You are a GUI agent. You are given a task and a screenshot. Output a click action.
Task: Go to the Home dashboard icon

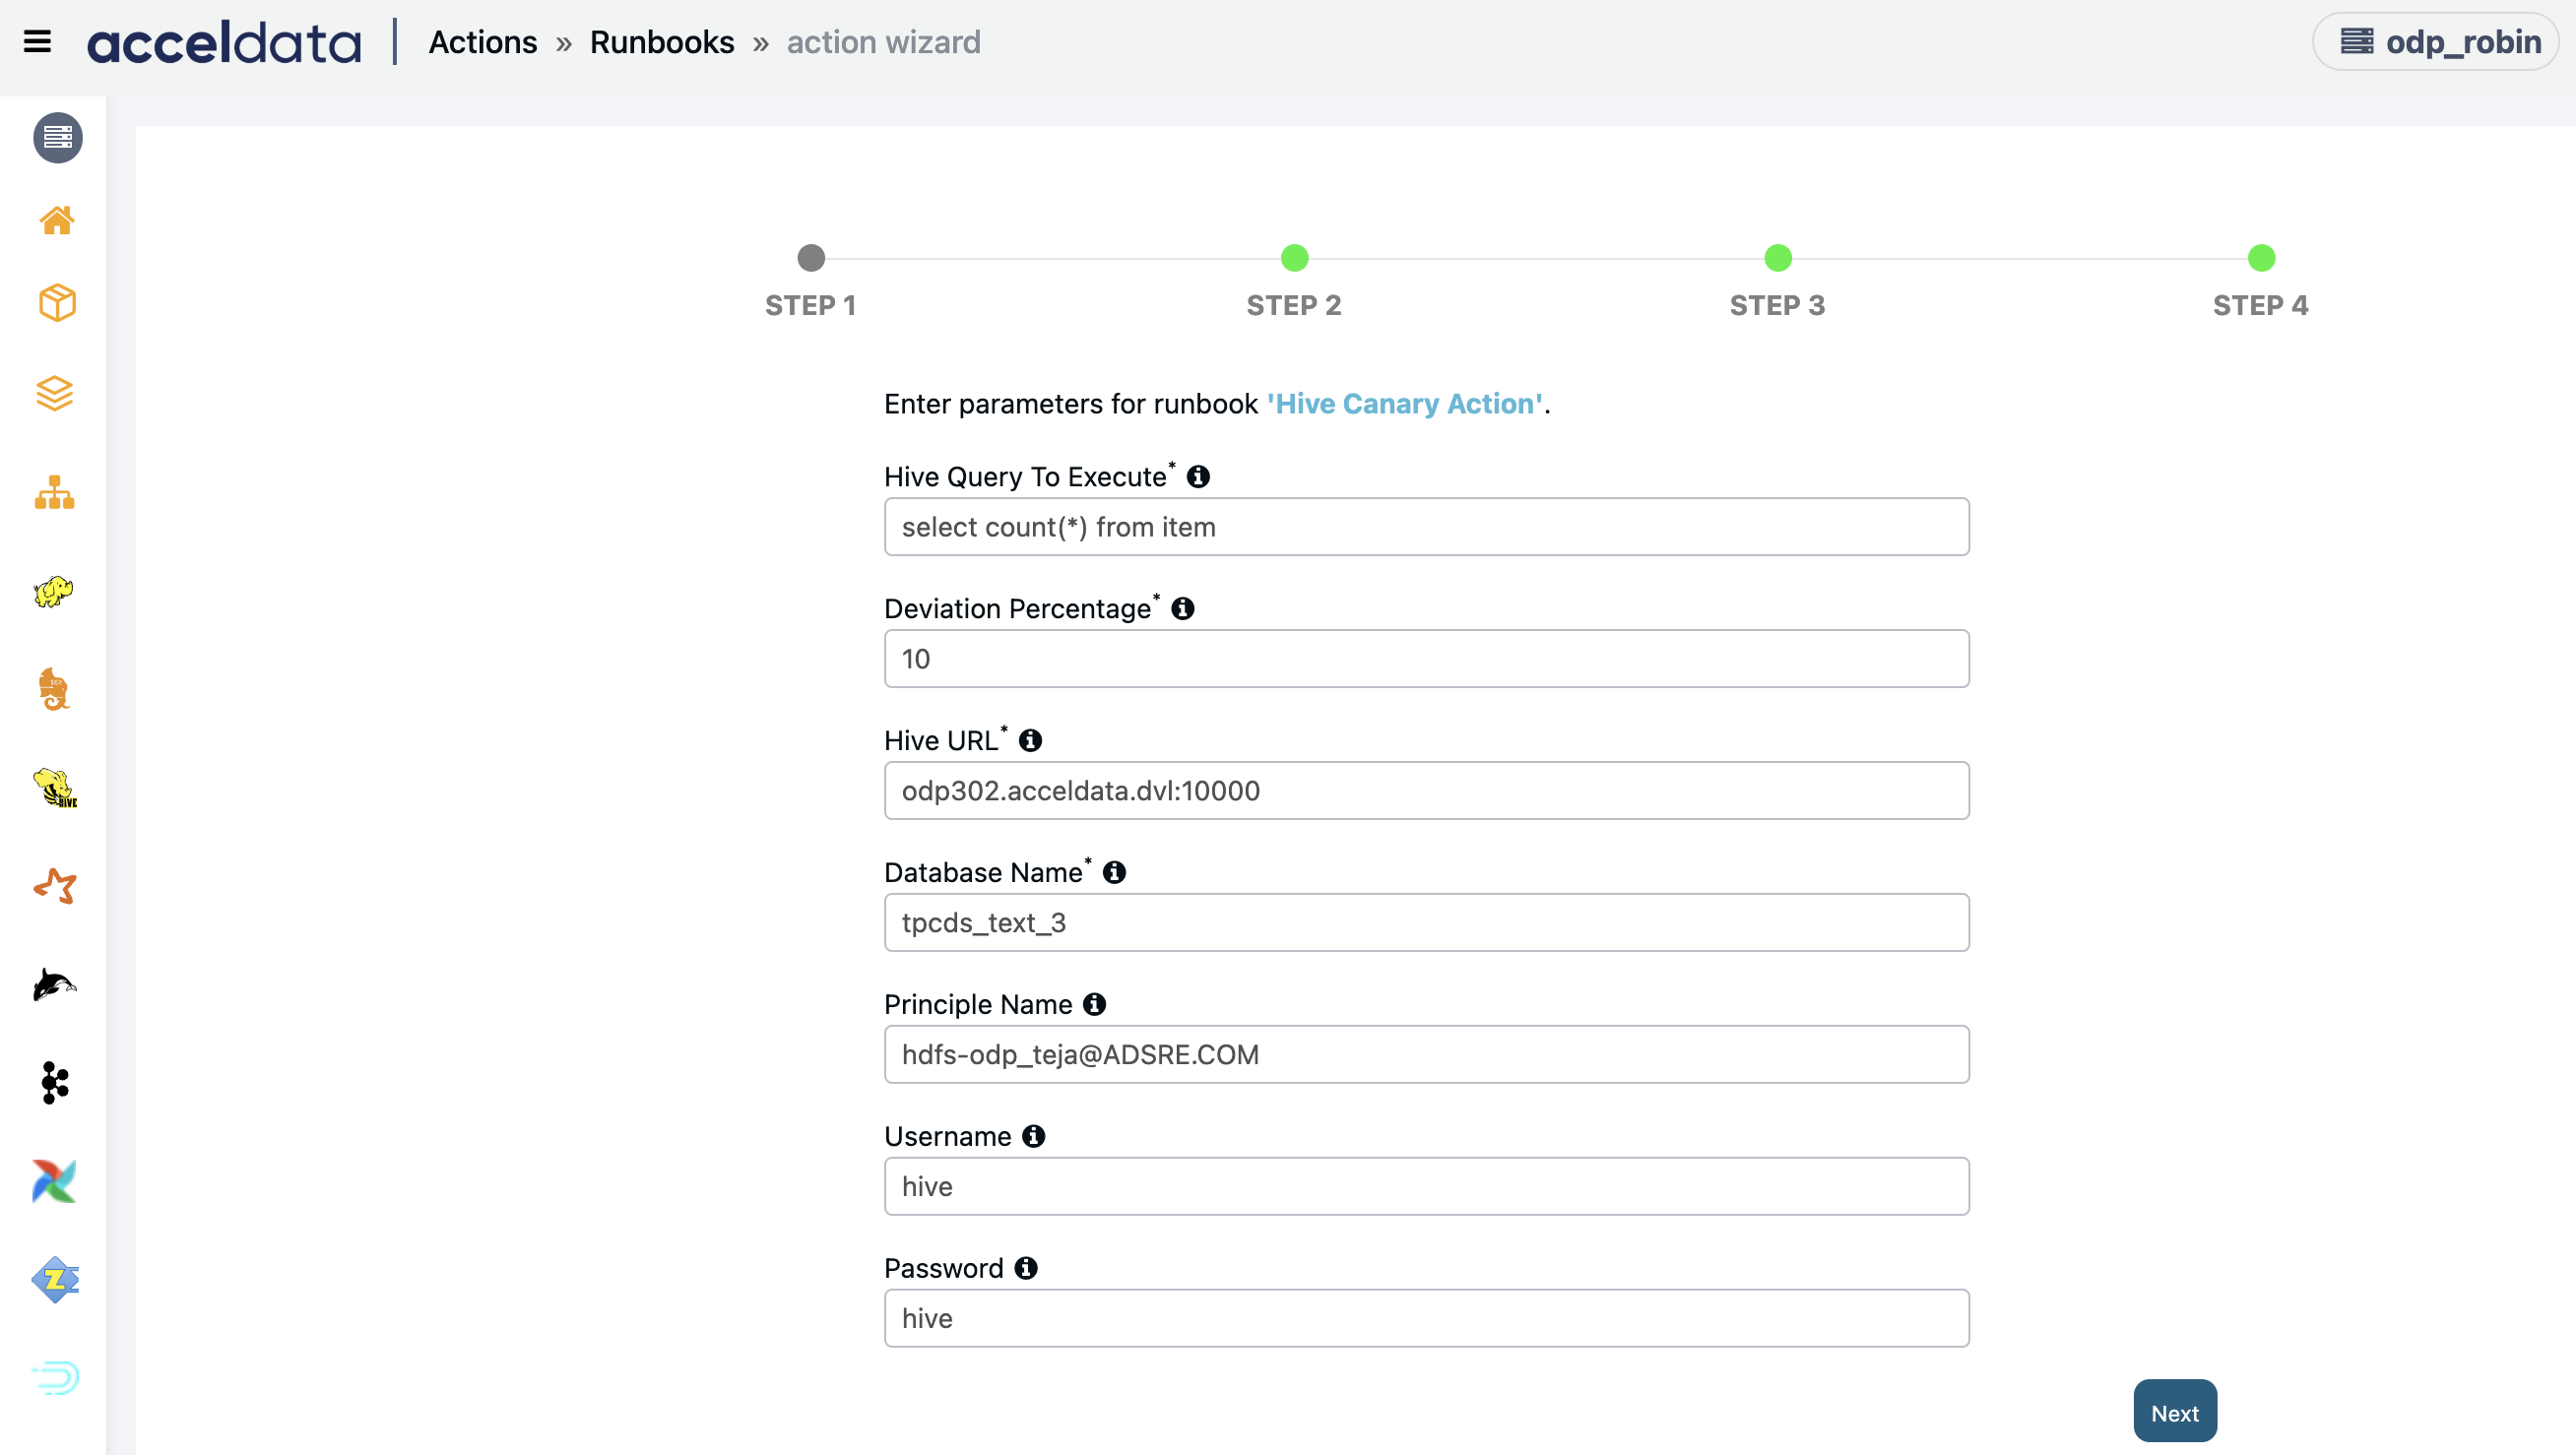57,220
